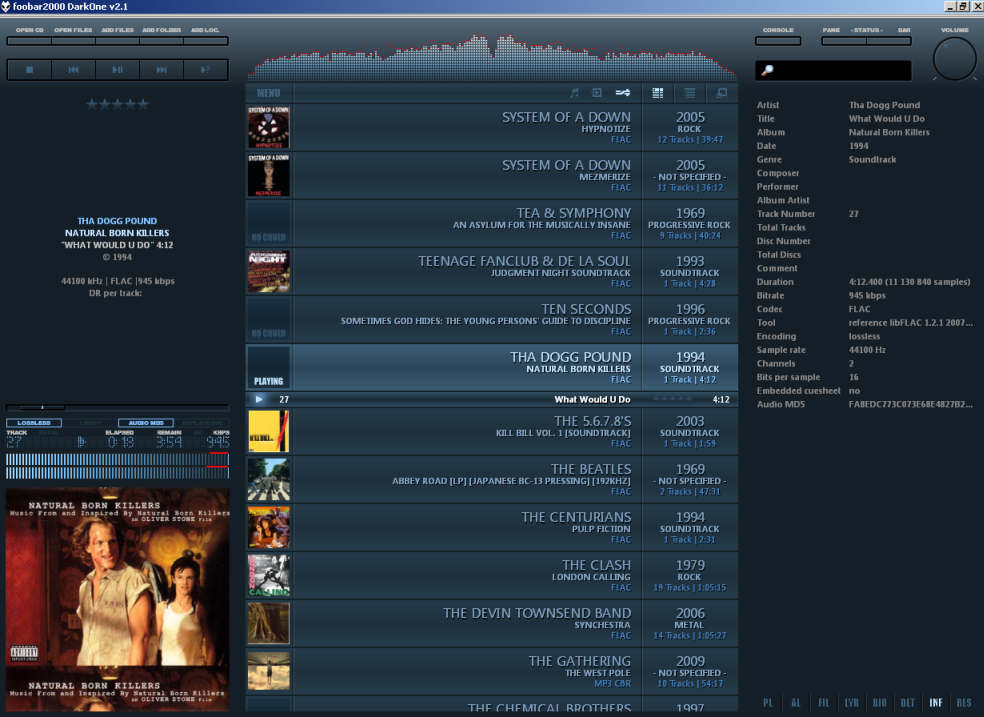Click the REPLAYGAIN indicator
The width and height of the screenshot is (984, 717).
[x=201, y=423]
